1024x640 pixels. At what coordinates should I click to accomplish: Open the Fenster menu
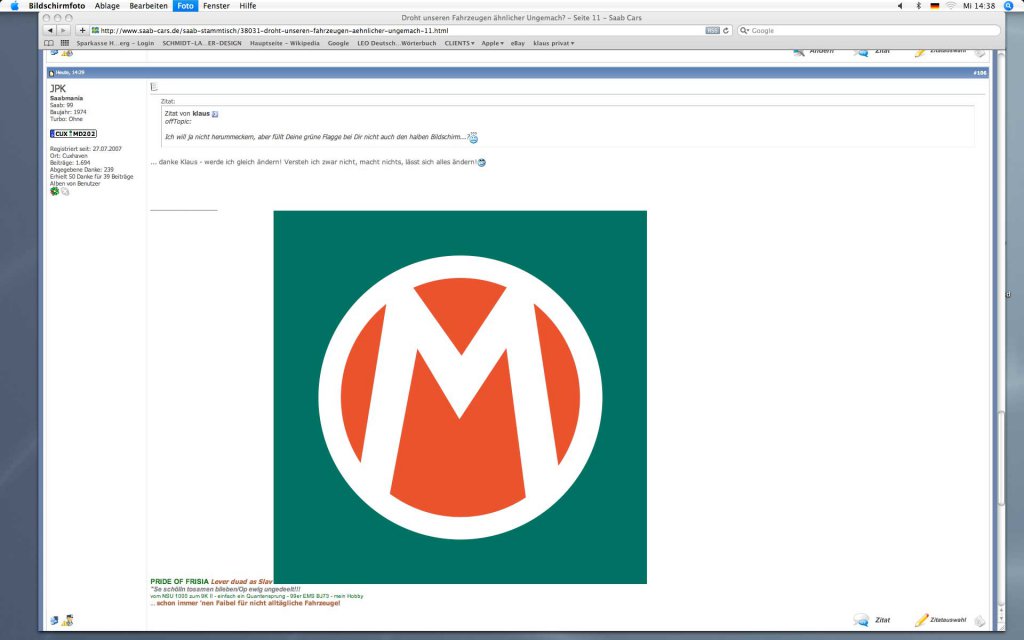(x=216, y=6)
